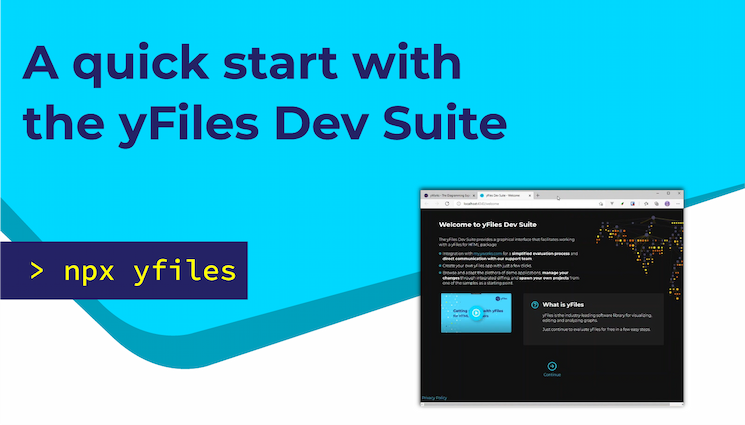Open a new browser tab
Viewport: 745px width, 425px height.
[539, 194]
